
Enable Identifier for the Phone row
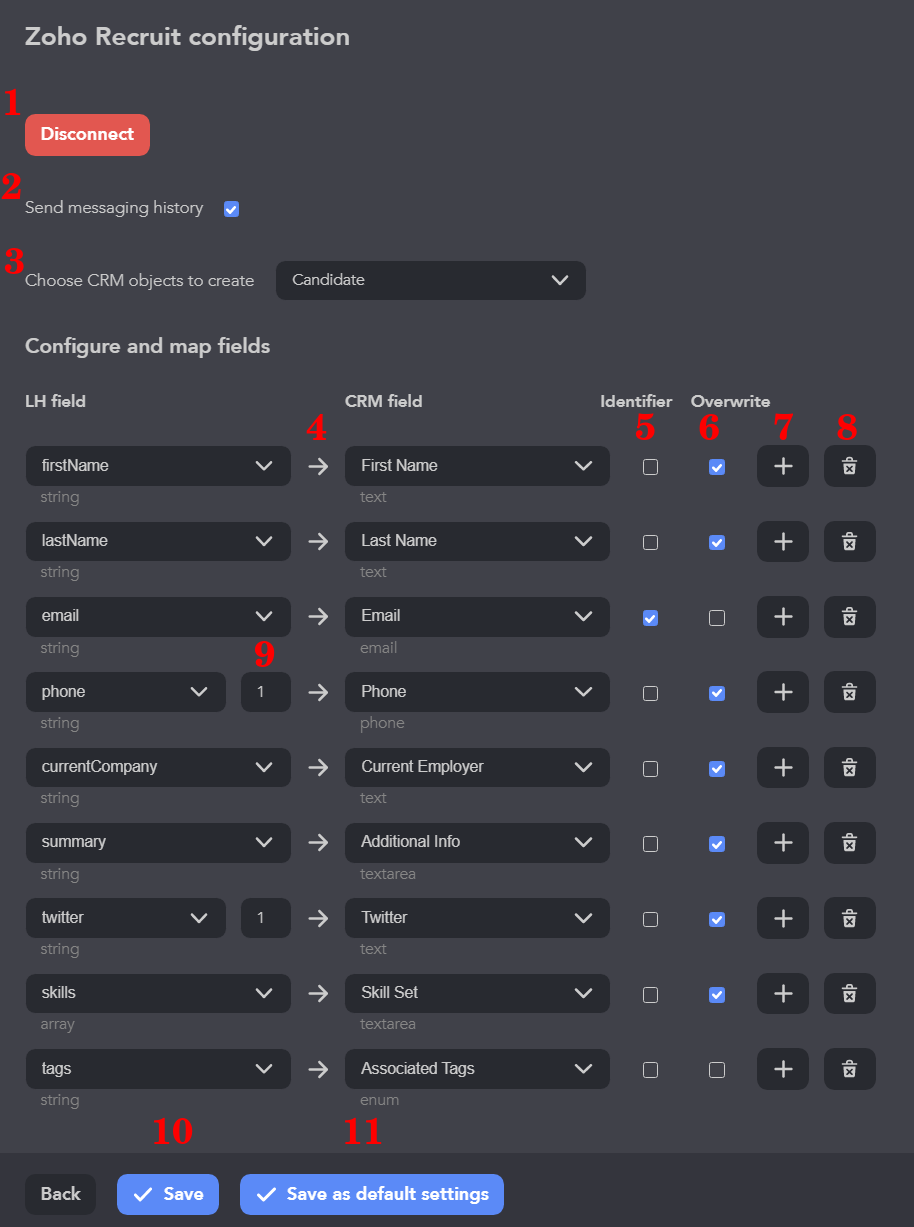[x=650, y=693]
